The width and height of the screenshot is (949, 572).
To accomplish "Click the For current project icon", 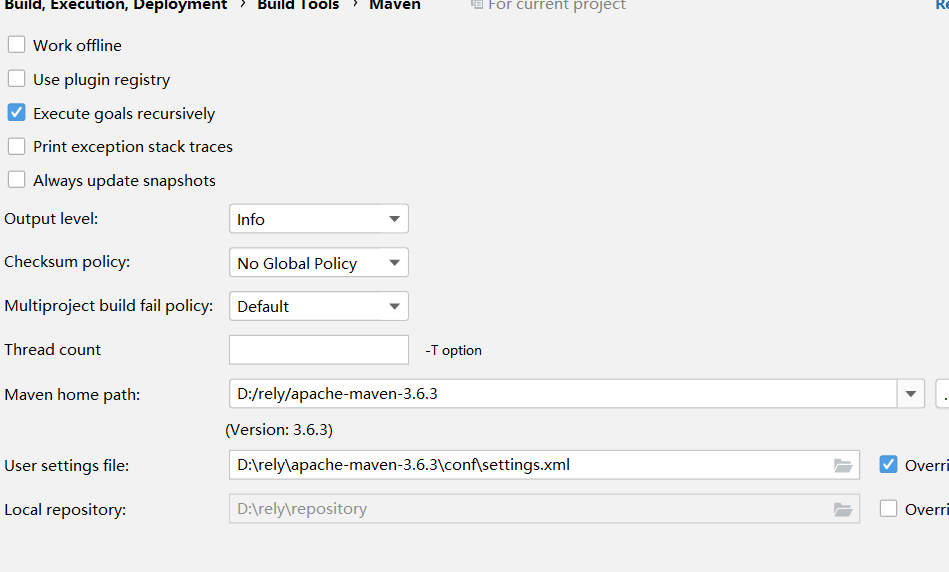I will point(476,5).
